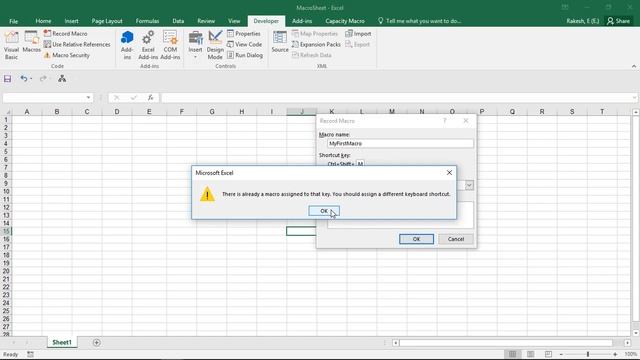Click the Shortcut key box

(x=360, y=163)
